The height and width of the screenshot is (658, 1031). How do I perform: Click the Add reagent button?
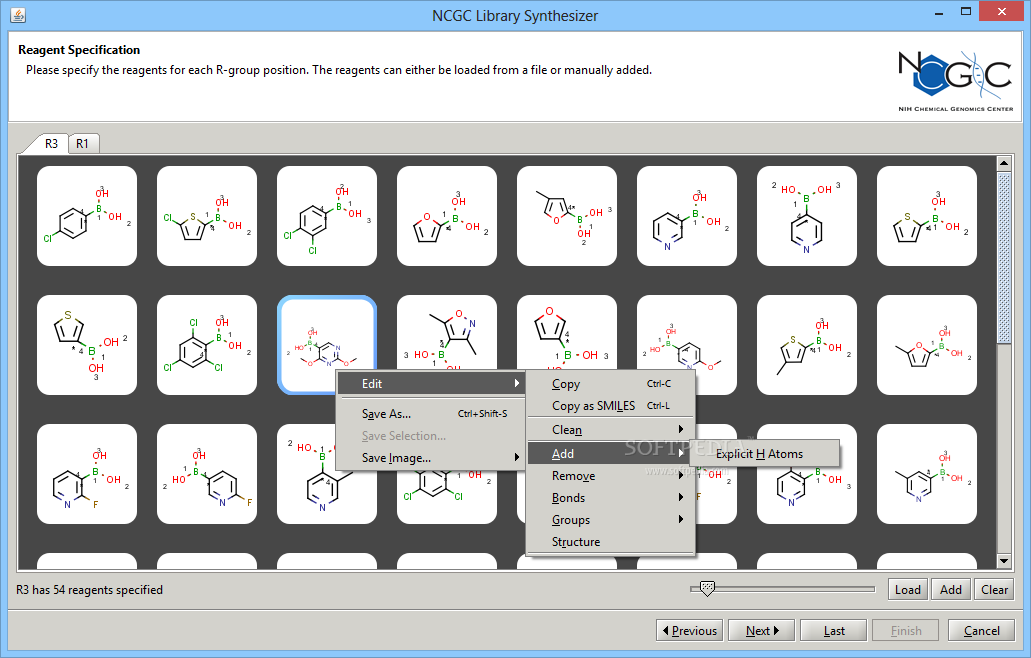point(951,590)
